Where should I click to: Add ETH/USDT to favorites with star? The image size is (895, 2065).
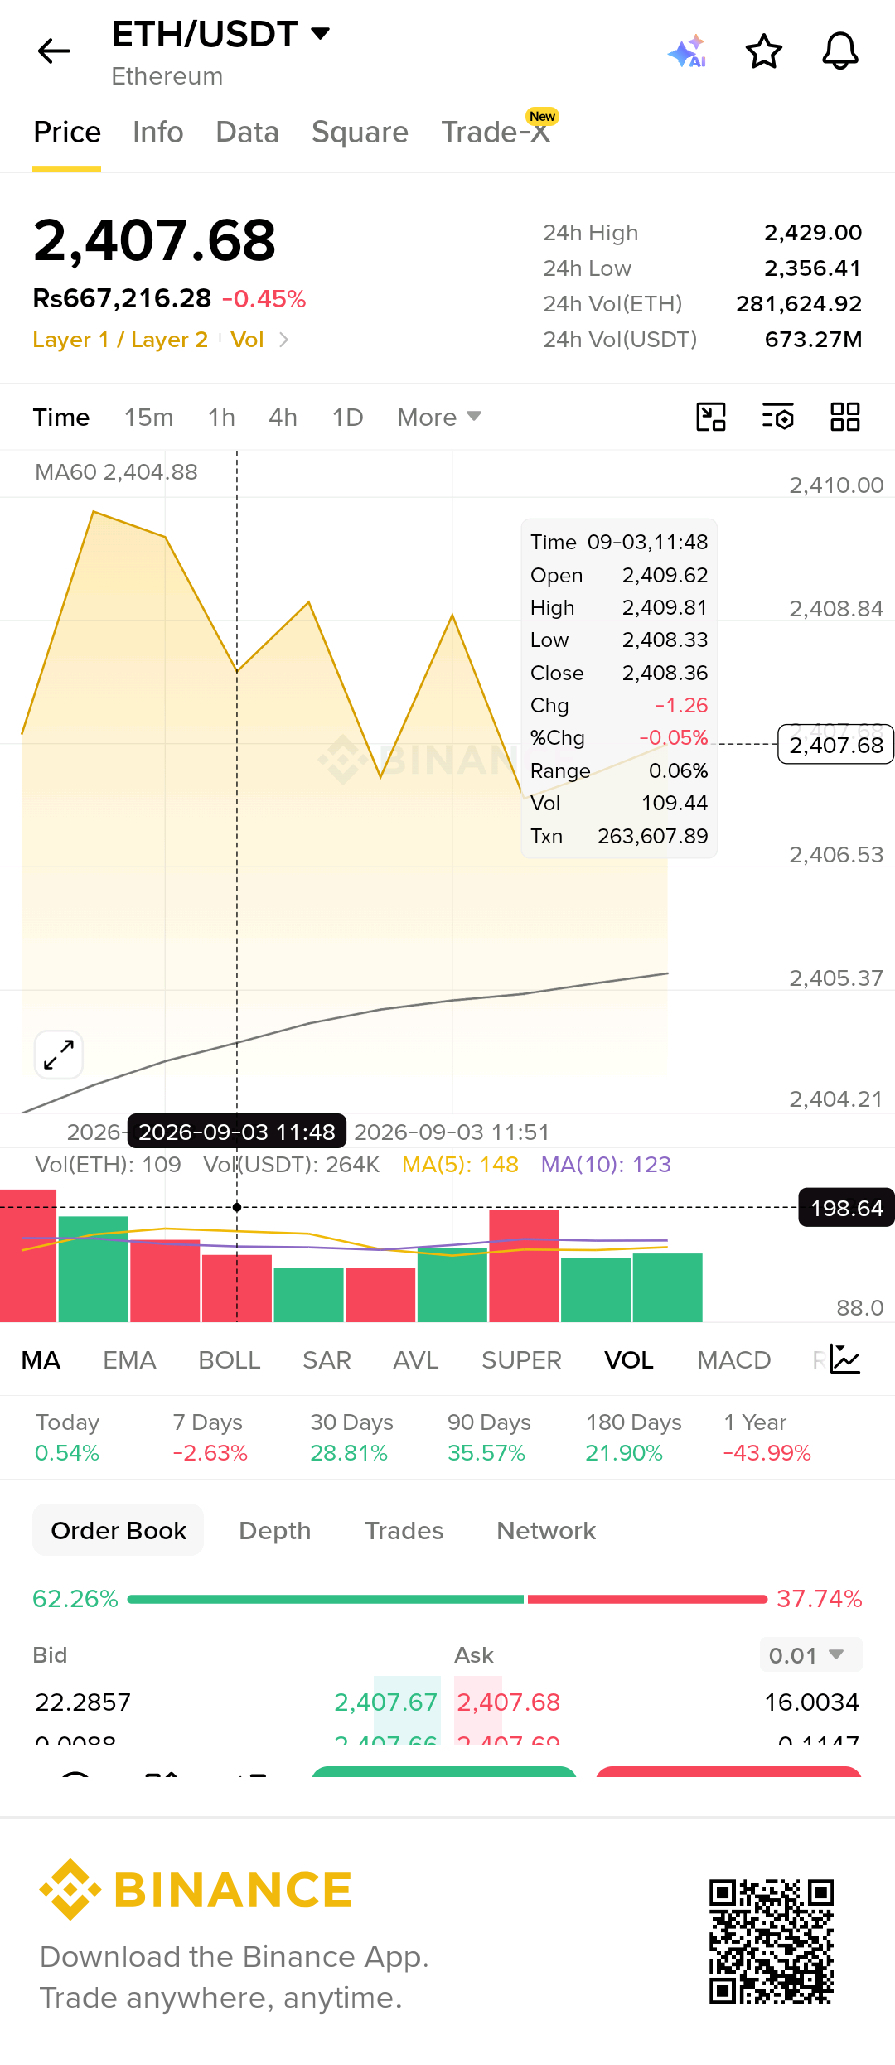764,51
